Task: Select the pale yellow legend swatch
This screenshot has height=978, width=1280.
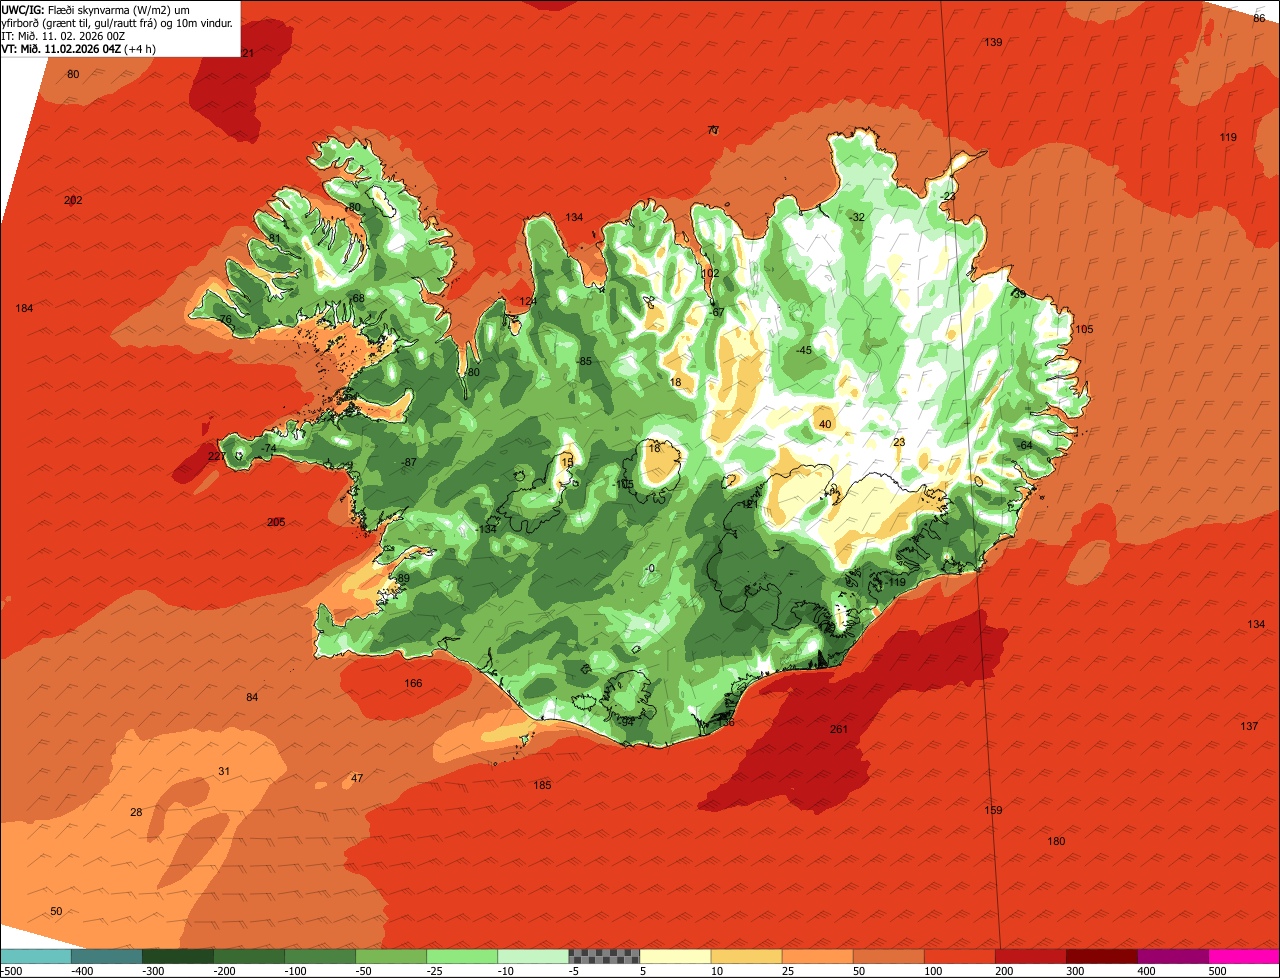Action: point(674,955)
